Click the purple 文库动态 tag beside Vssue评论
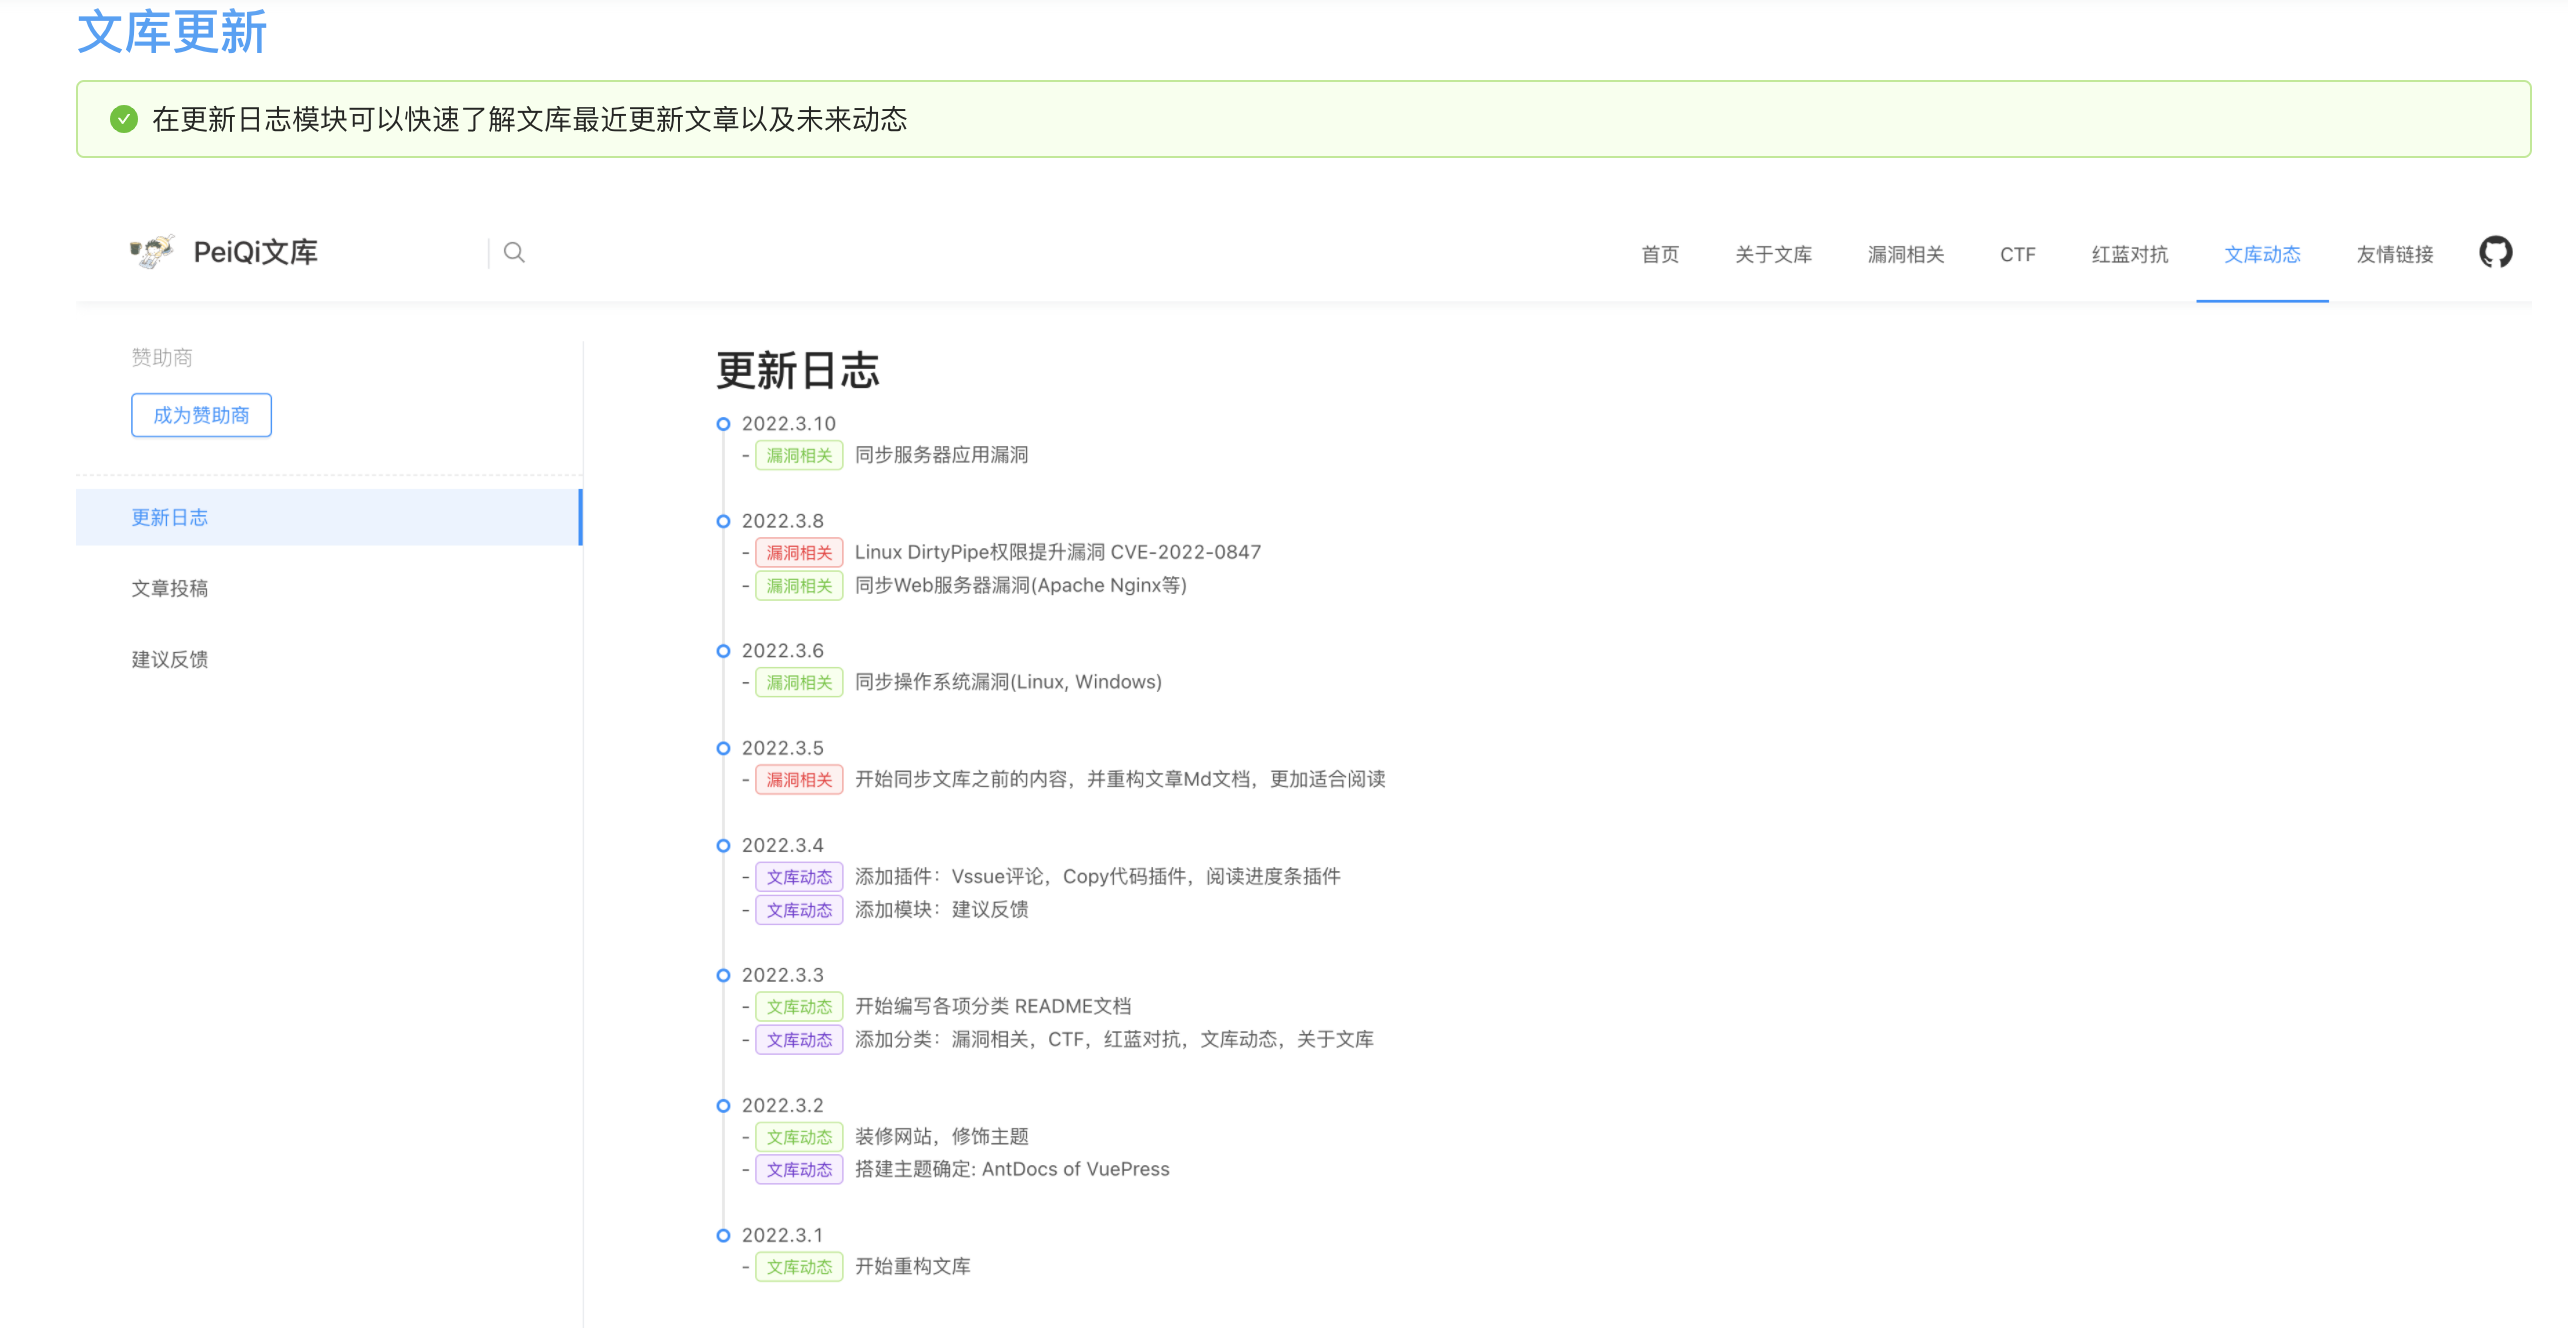This screenshot has height=1328, width=2568. (798, 877)
